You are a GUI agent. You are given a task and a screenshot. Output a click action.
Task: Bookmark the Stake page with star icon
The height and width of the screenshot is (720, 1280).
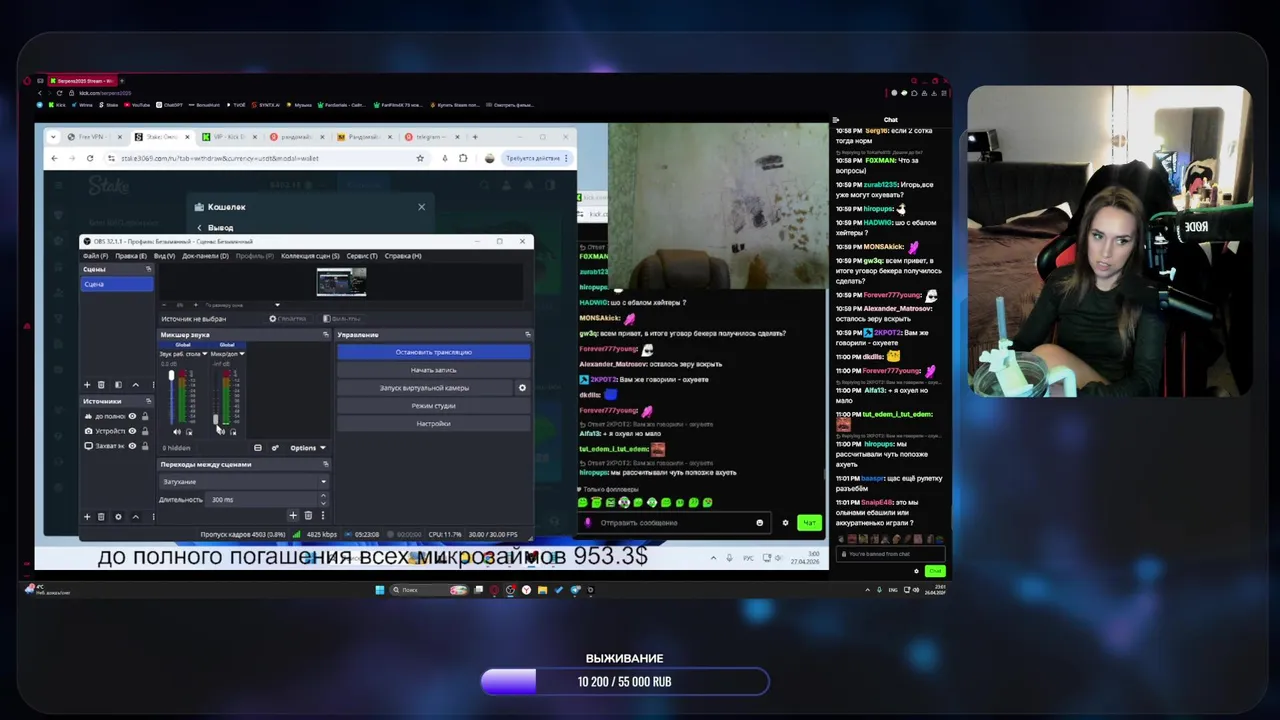click(x=420, y=158)
